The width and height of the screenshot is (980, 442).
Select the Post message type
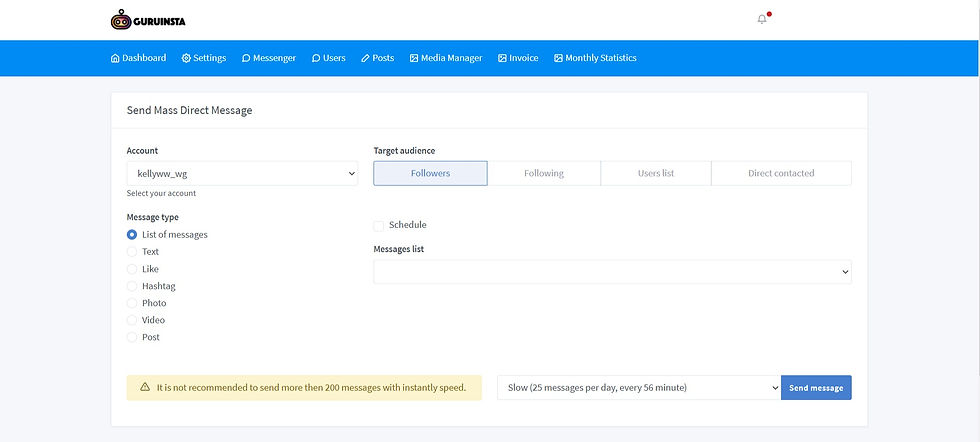tap(132, 337)
